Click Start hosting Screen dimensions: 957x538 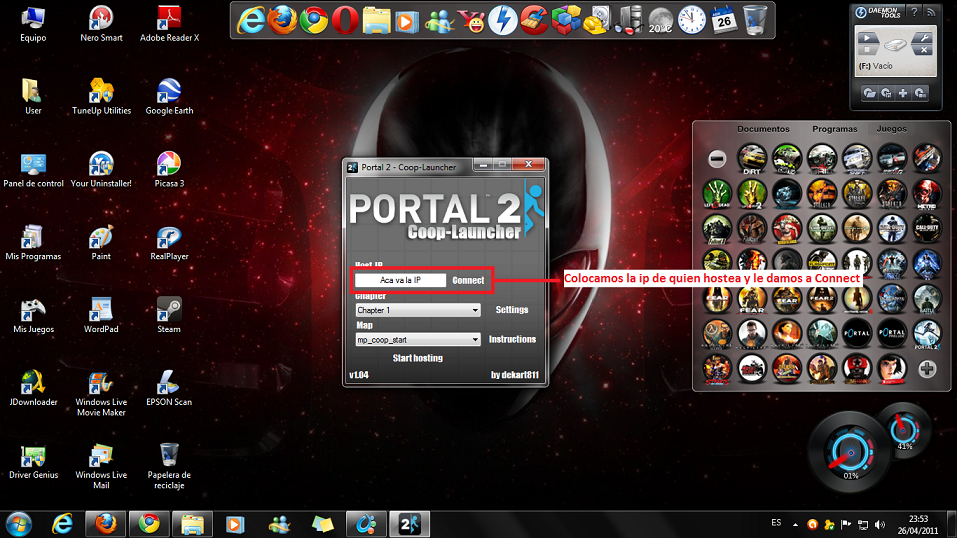coord(417,358)
